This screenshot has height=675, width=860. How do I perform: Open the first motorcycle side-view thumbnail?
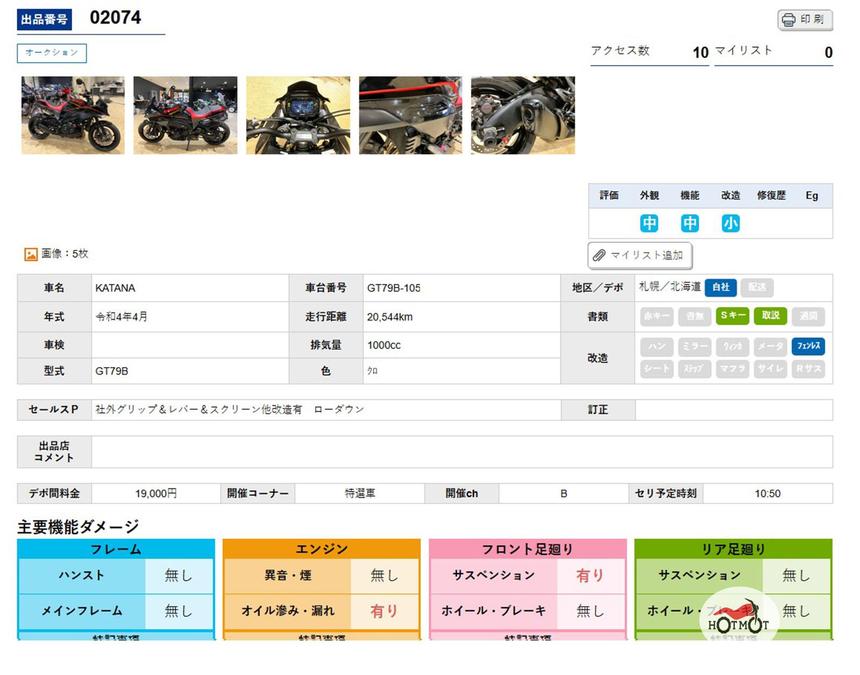[x=73, y=115]
